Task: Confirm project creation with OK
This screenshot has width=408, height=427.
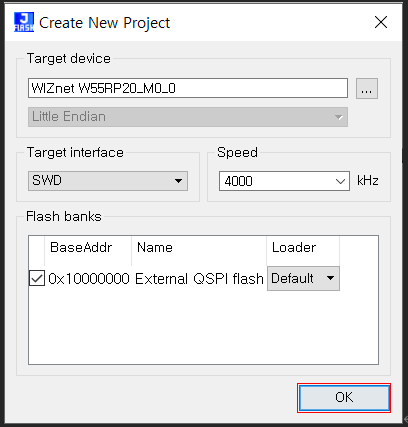Action: (x=344, y=398)
